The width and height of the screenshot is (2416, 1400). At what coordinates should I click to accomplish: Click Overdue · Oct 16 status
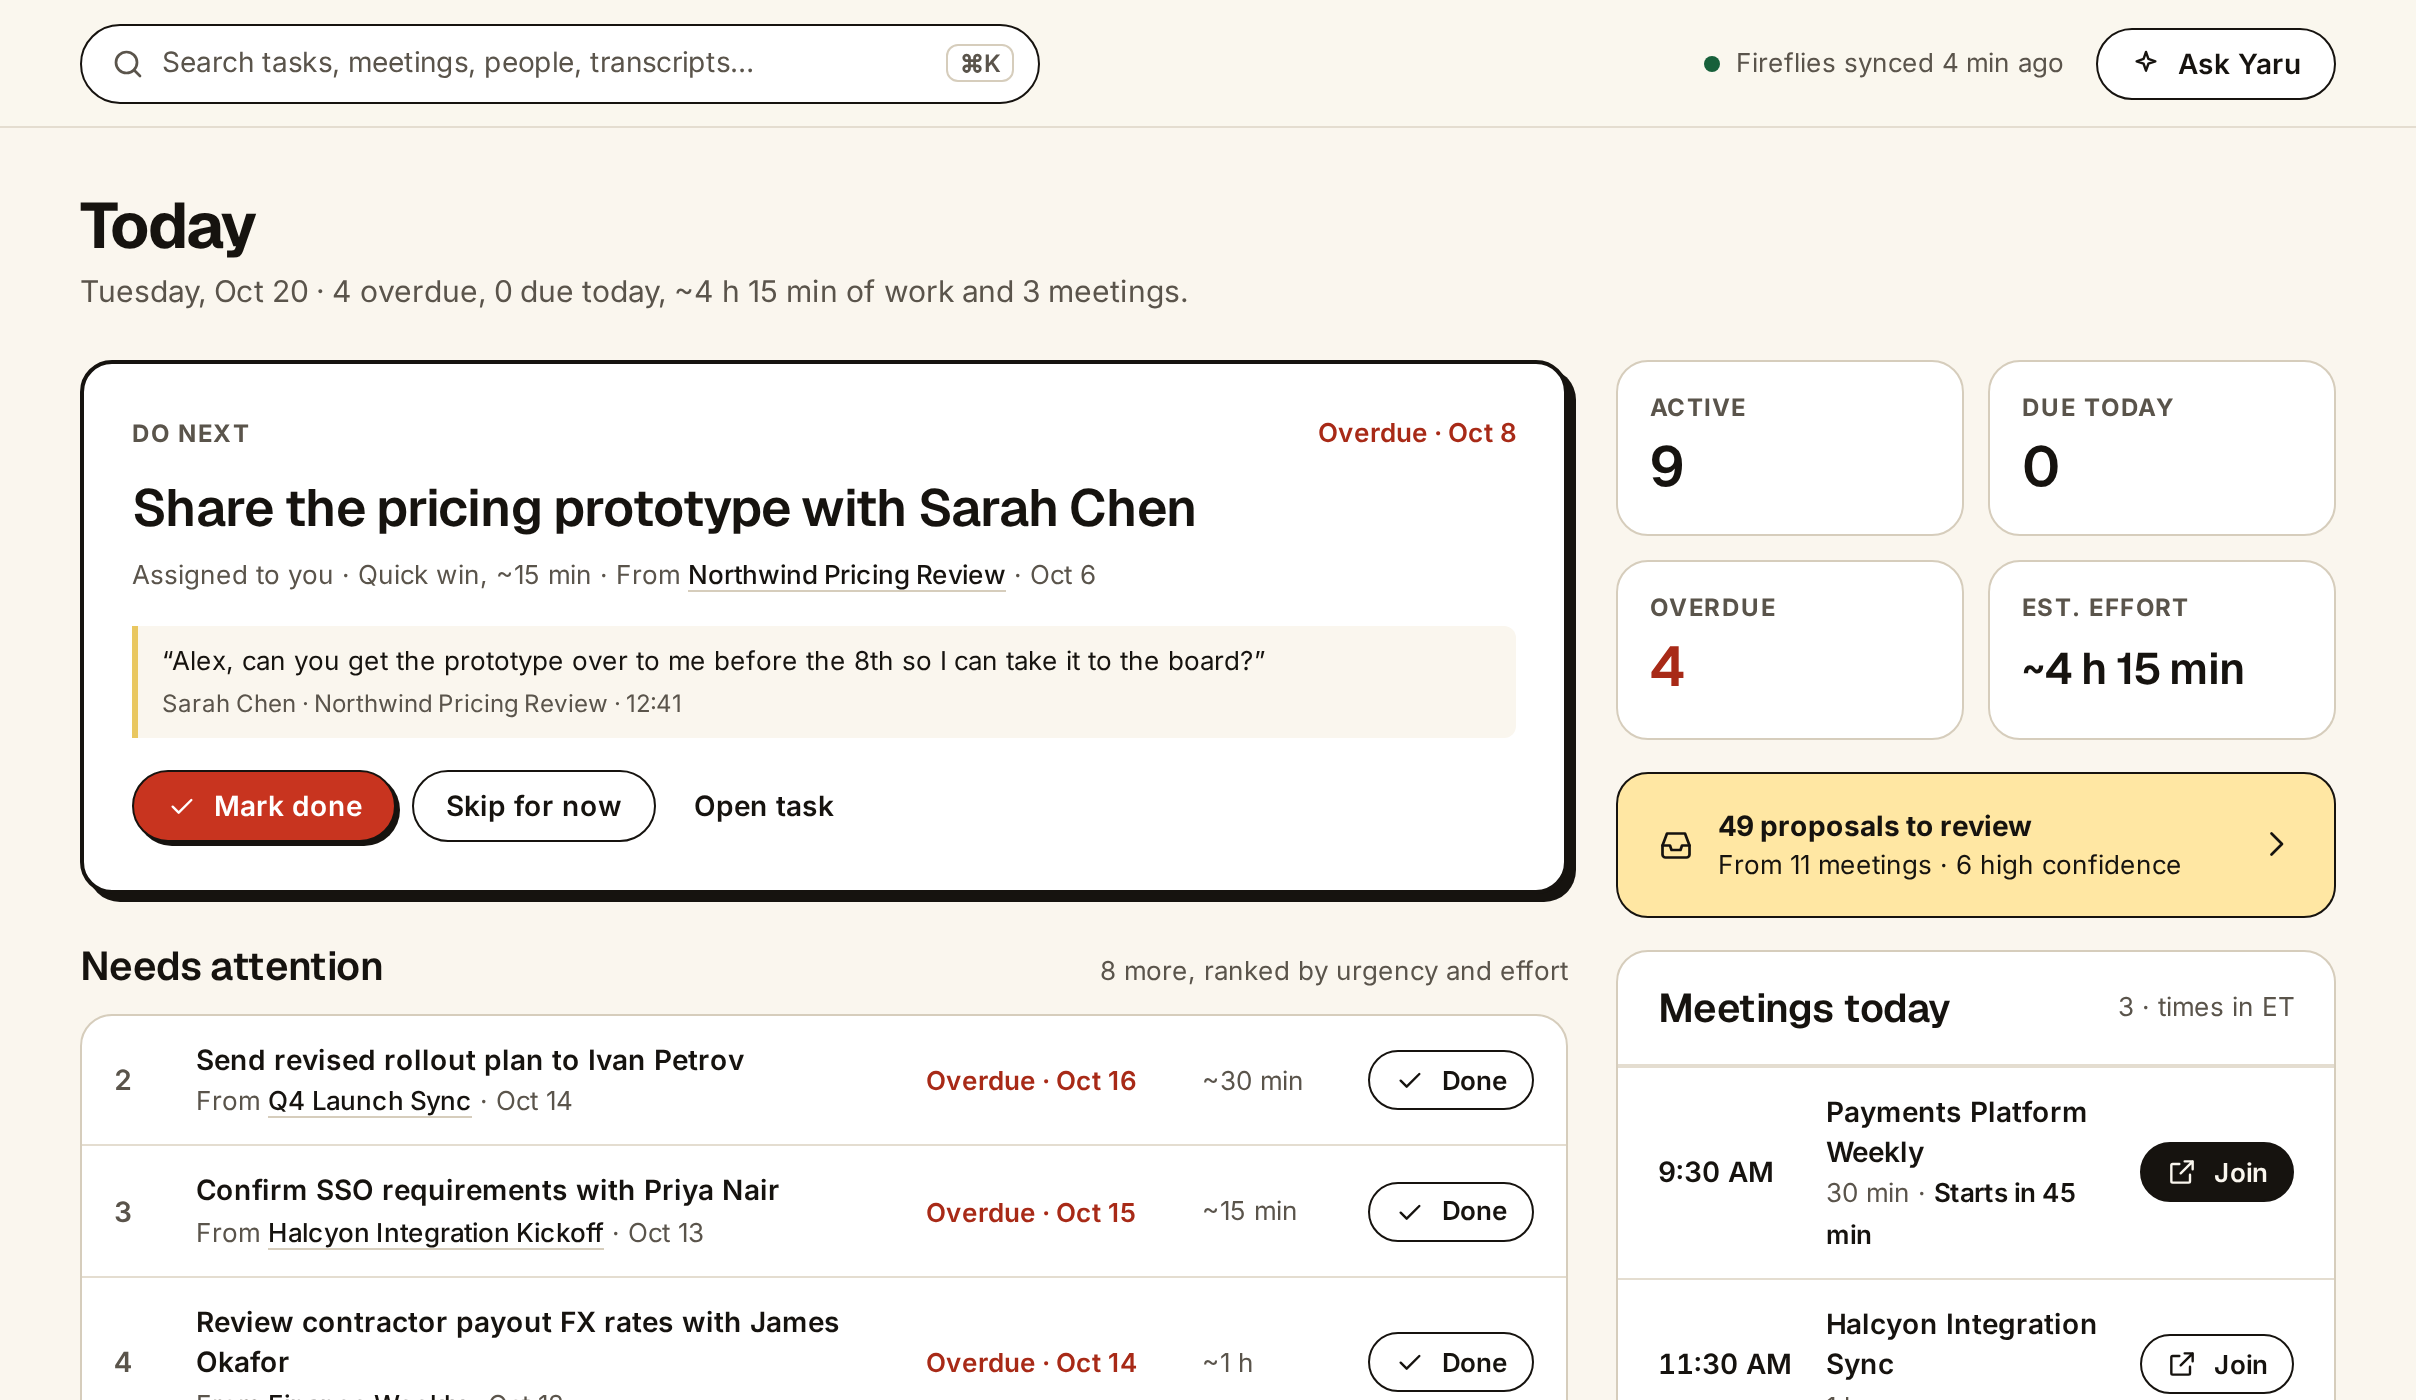coord(1031,1081)
